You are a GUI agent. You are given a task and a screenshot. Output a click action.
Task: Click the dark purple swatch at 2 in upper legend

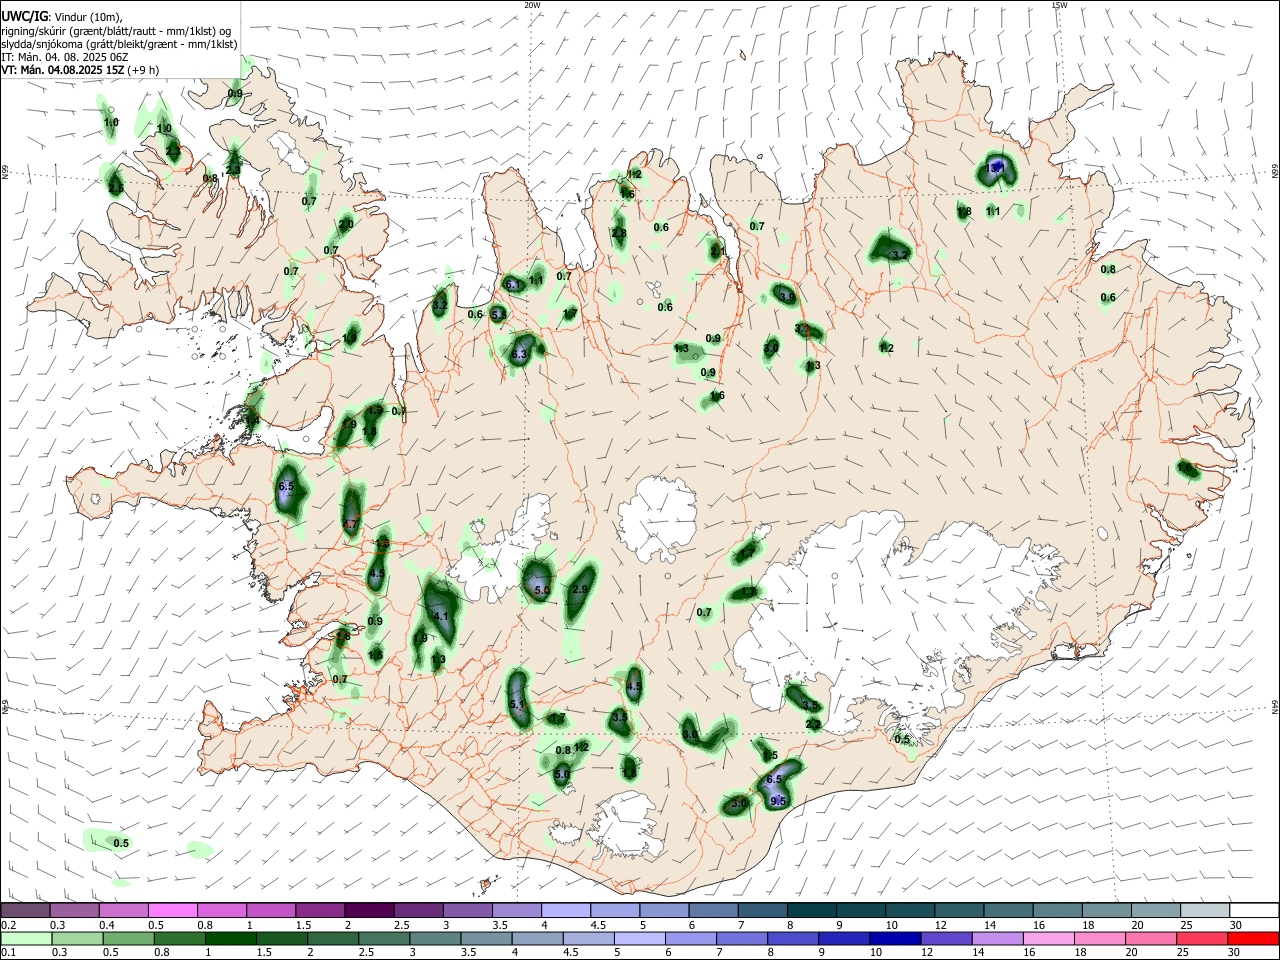coord(371,910)
